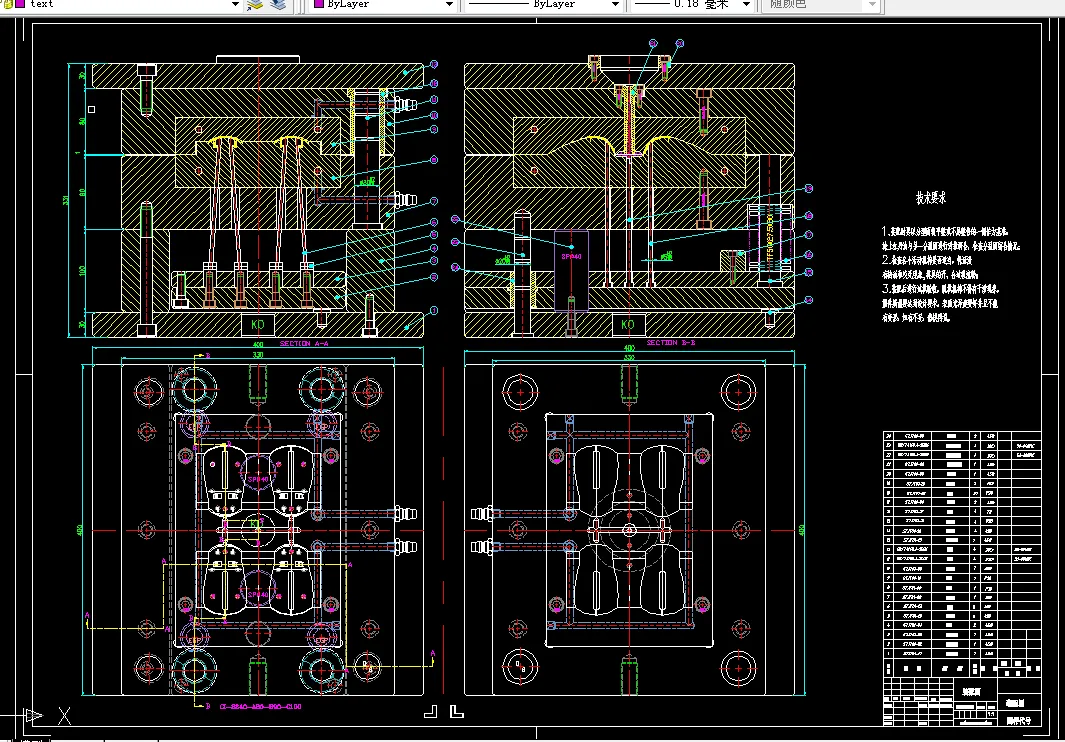The width and height of the screenshot is (1065, 742).
Task: Select the "SECTION A-A" caption text
Action: 304,343
